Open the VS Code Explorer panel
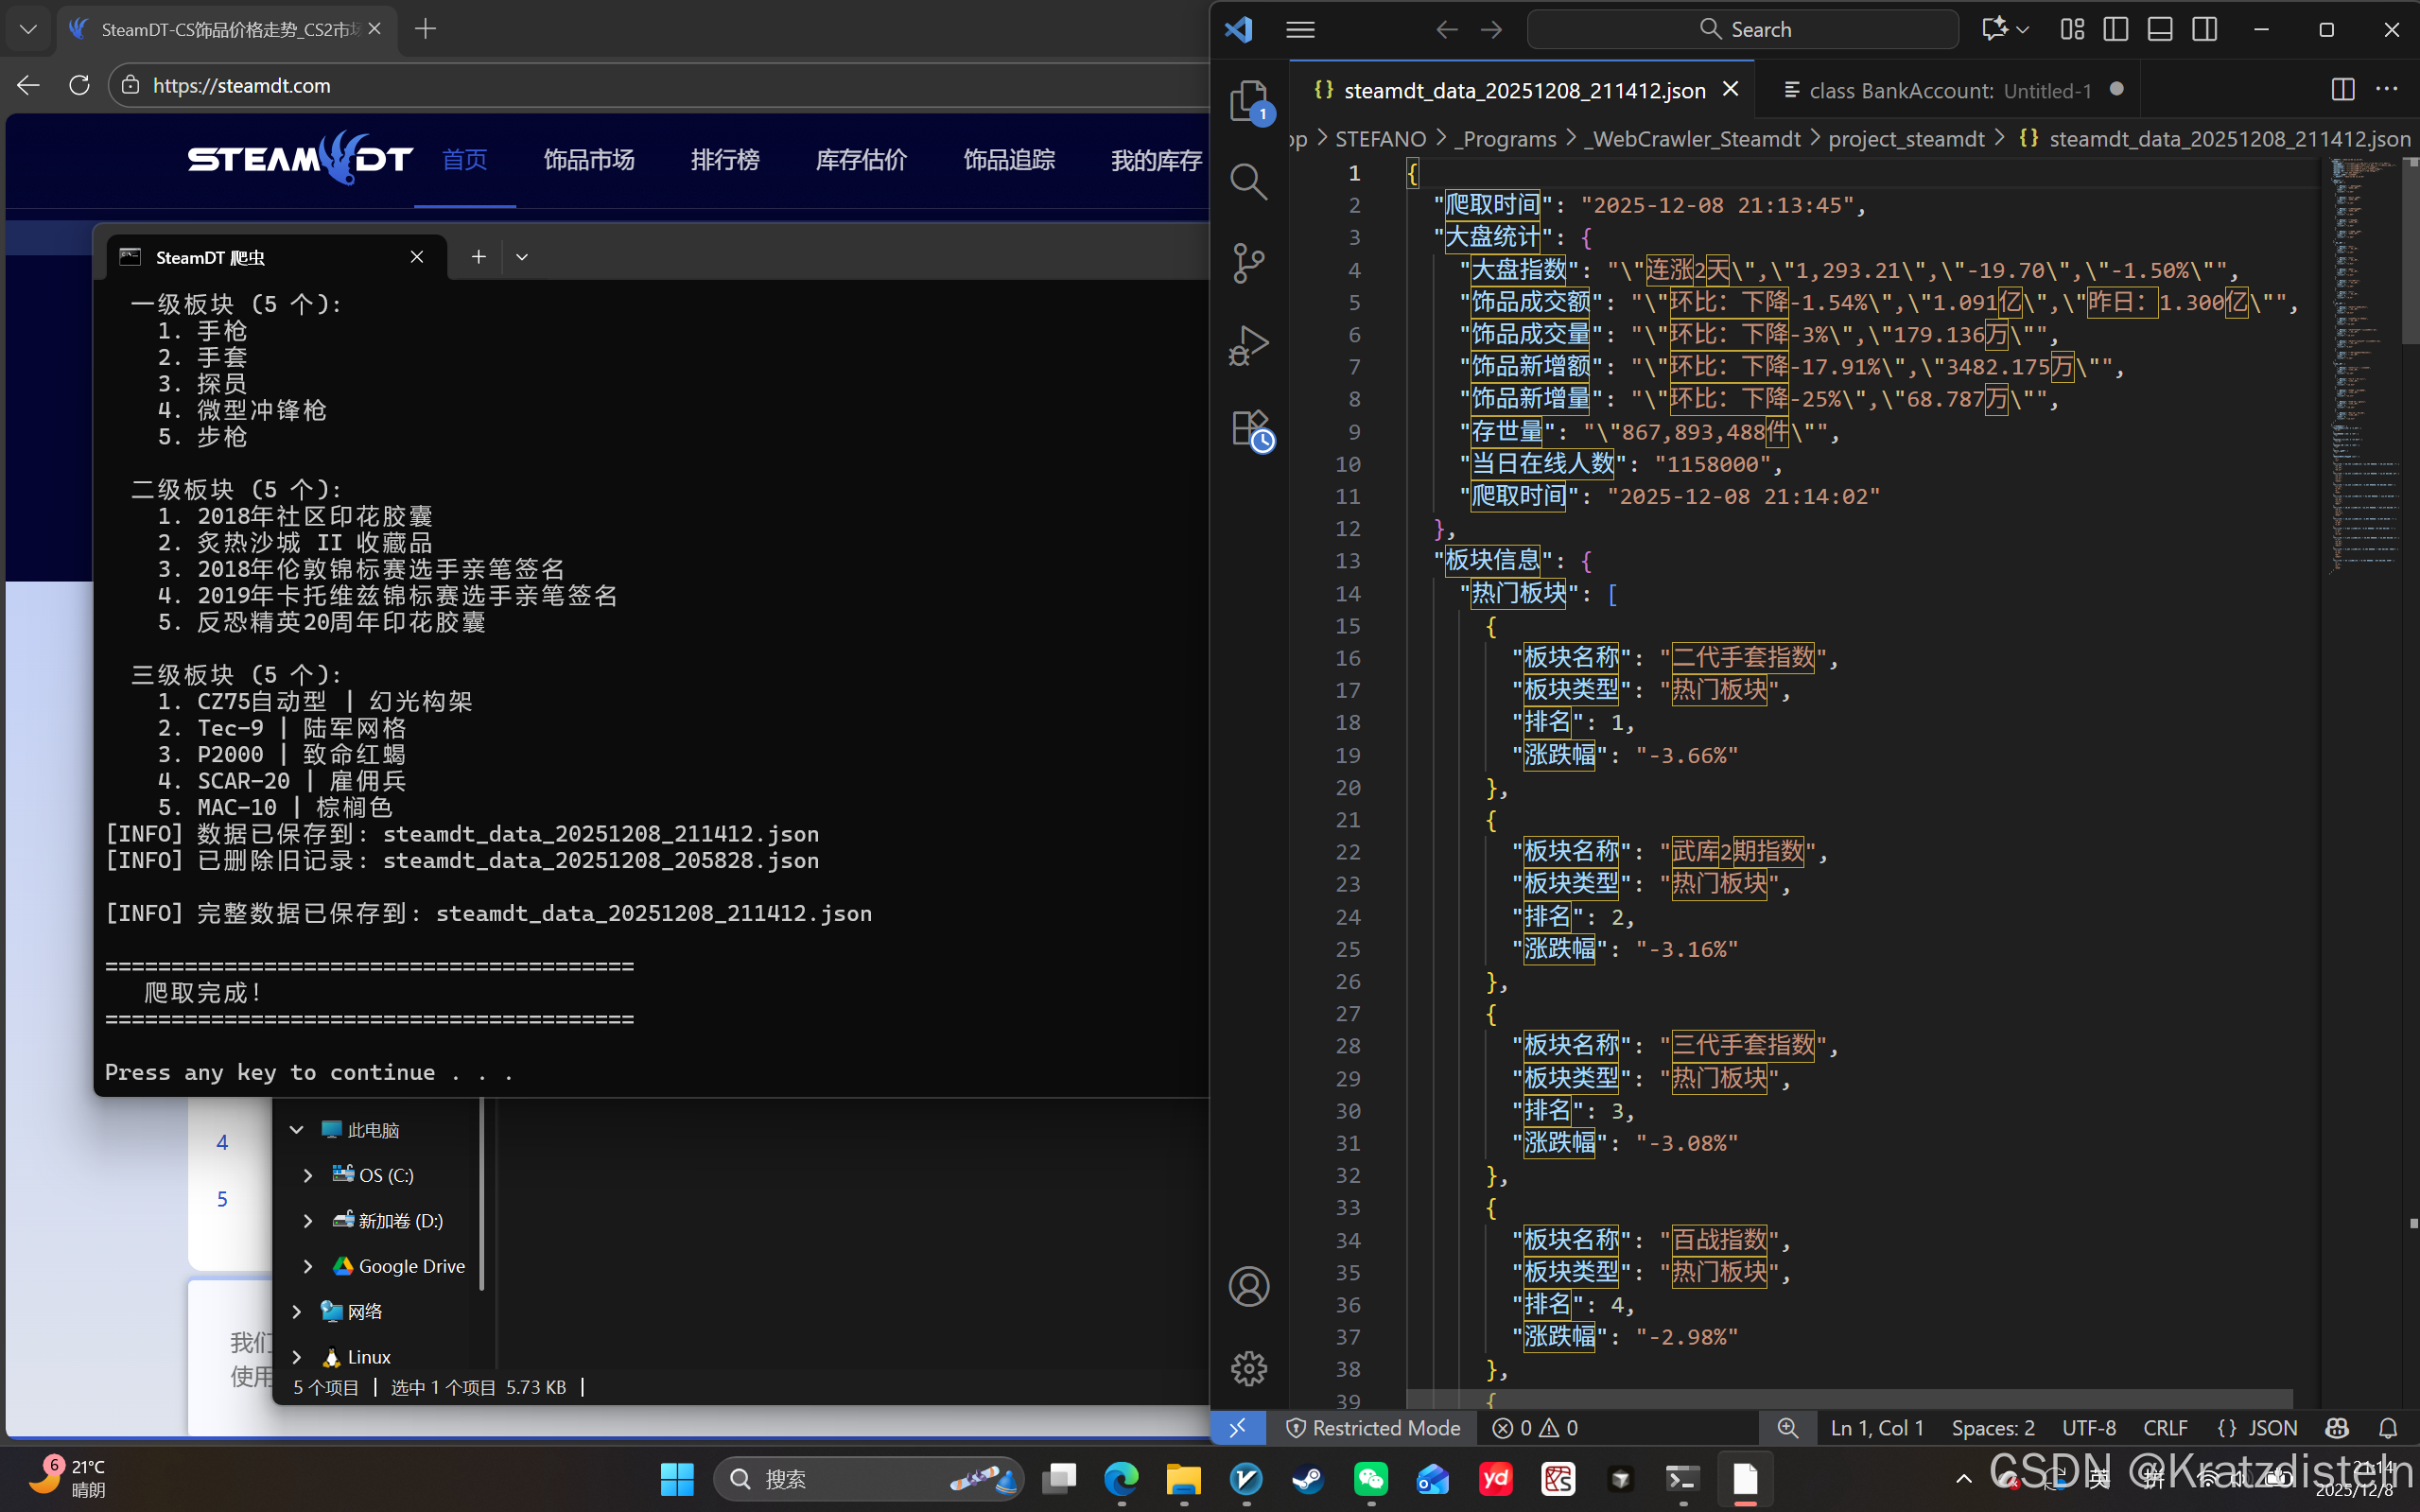 (x=1248, y=101)
